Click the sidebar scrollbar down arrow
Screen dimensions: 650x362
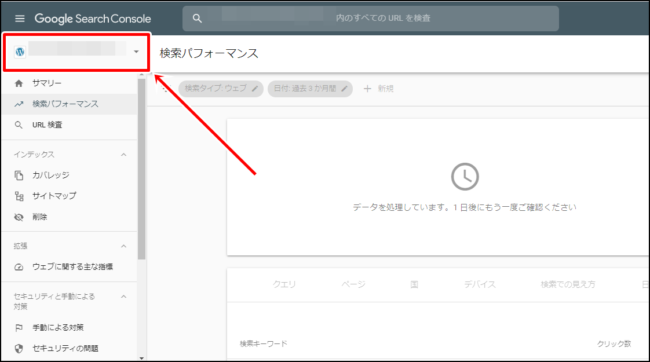click(x=141, y=358)
